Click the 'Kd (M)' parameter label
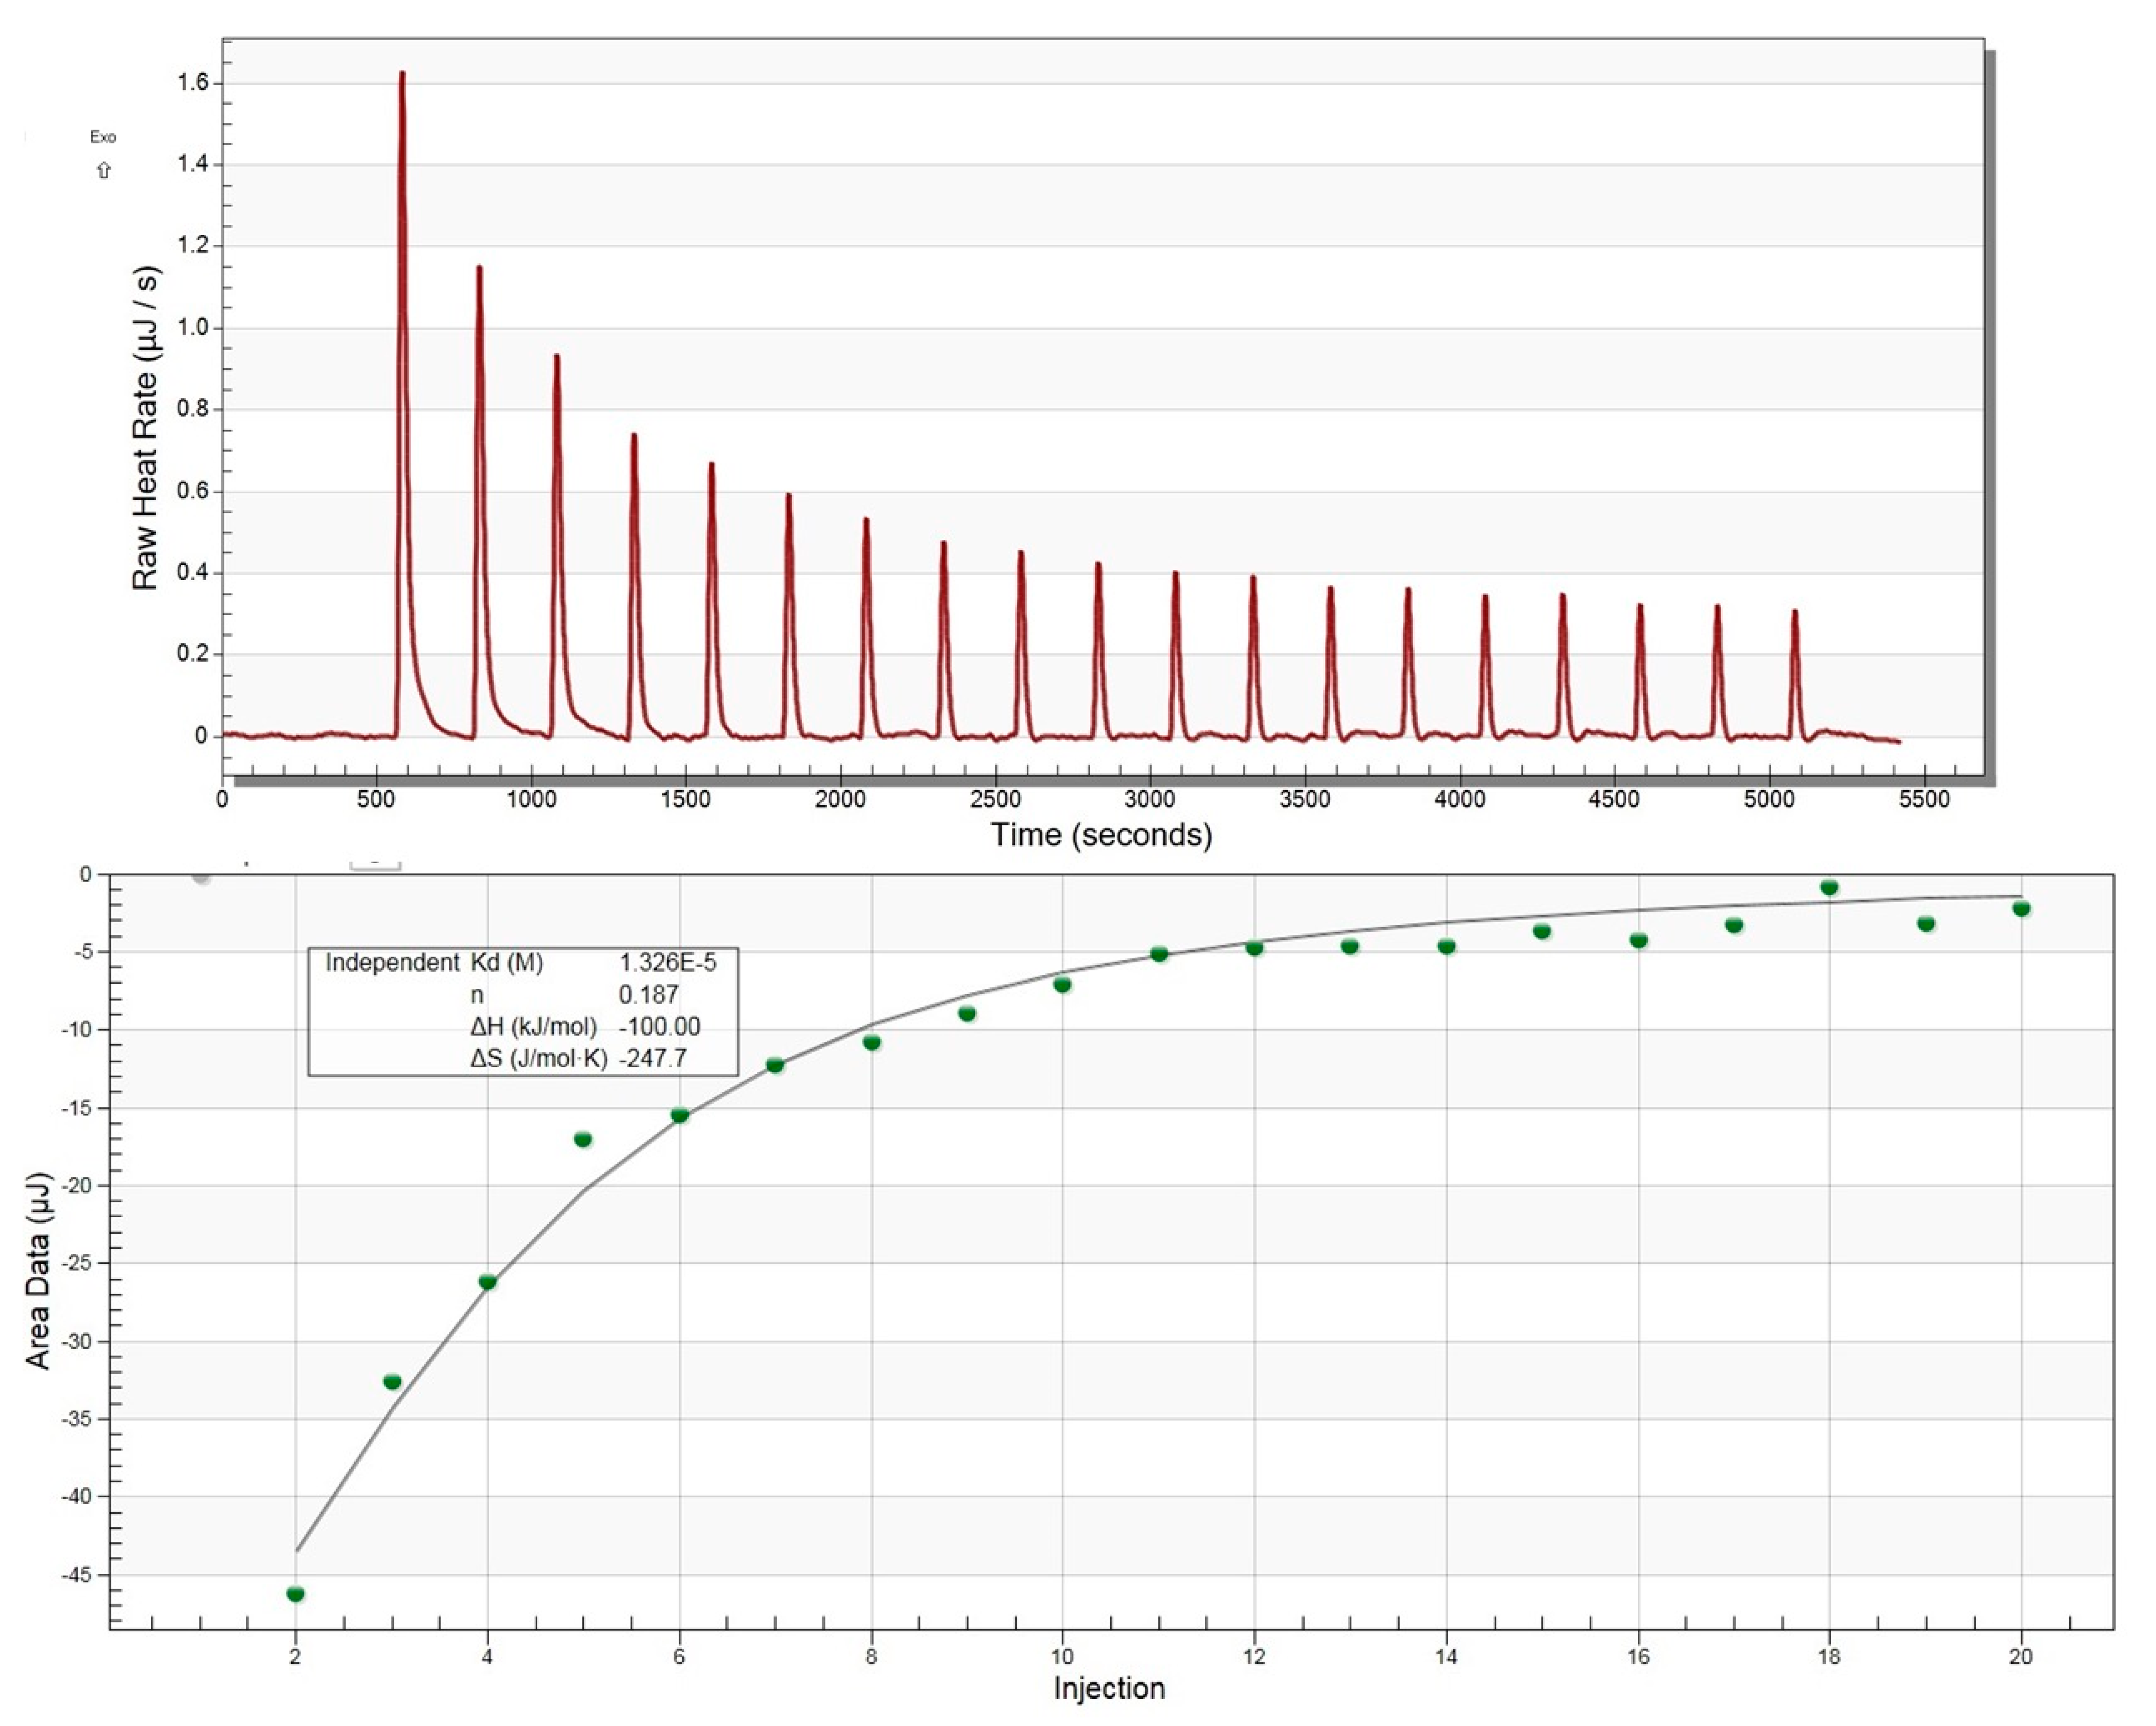The height and width of the screenshot is (1726, 2156). pos(507,963)
